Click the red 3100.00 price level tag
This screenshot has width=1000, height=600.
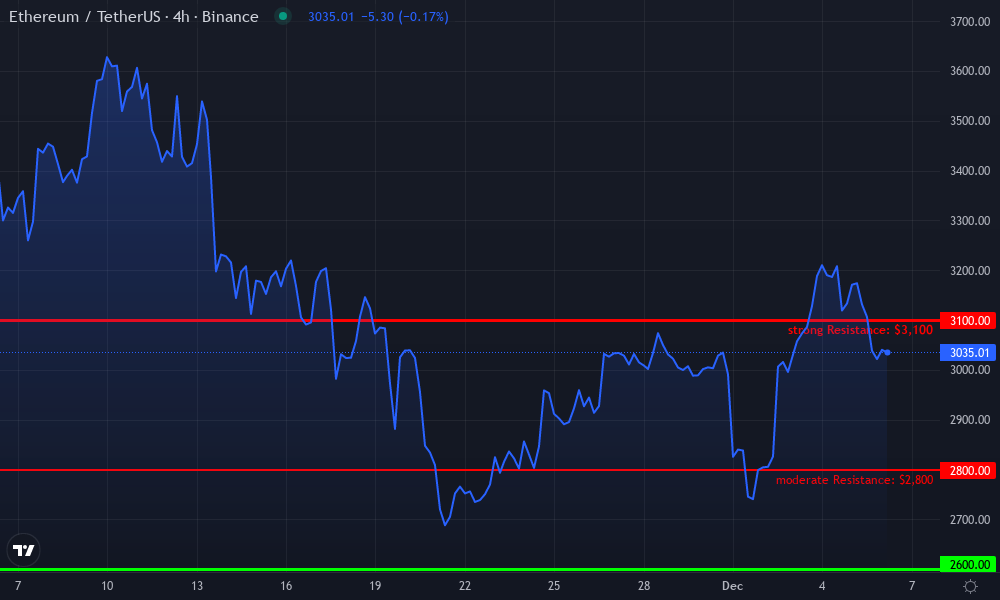966,321
